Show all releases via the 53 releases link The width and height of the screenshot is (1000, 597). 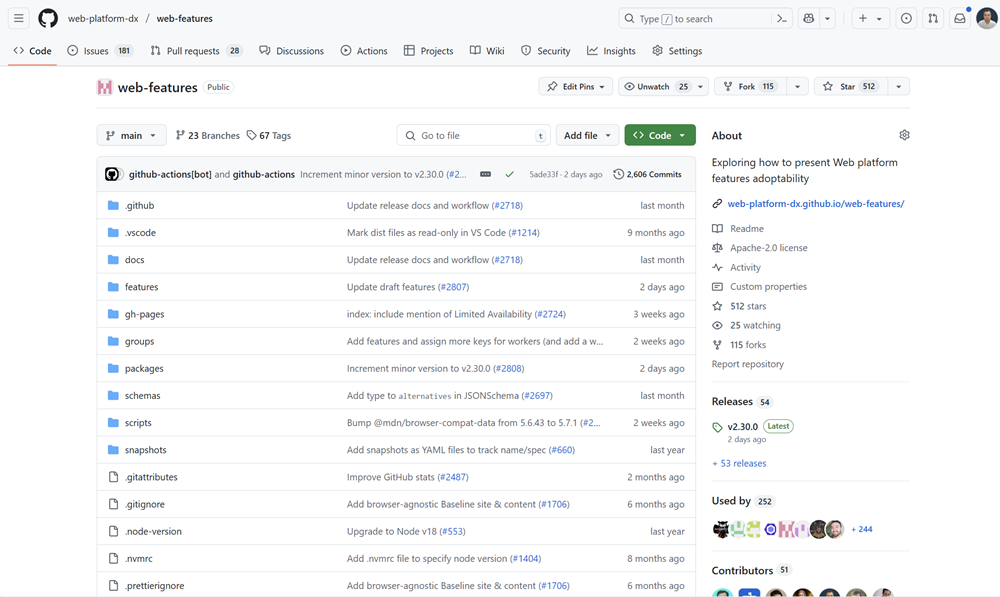click(739, 463)
